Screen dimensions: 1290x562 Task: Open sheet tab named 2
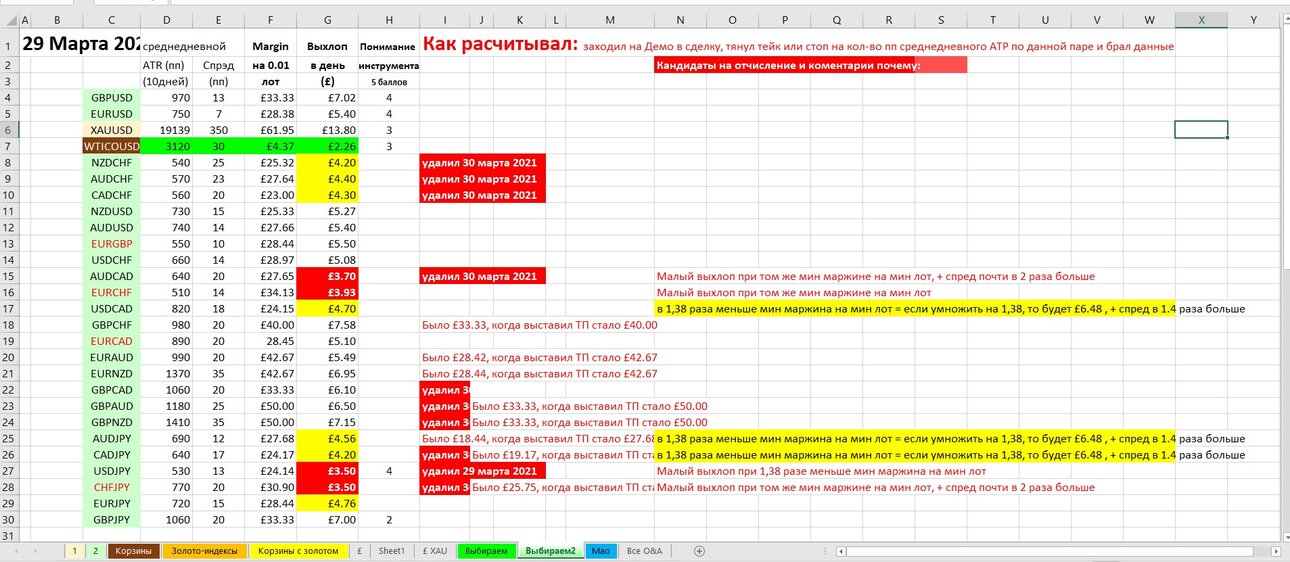click(x=96, y=551)
